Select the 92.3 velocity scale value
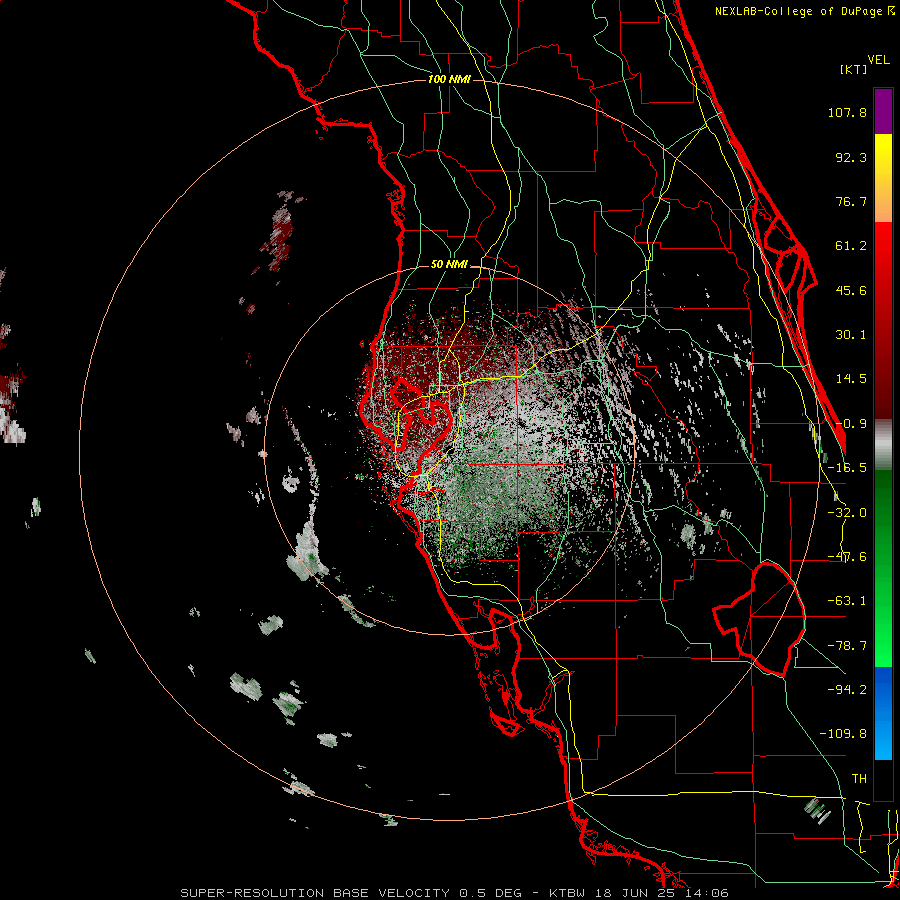The image size is (900, 900). tap(851, 157)
